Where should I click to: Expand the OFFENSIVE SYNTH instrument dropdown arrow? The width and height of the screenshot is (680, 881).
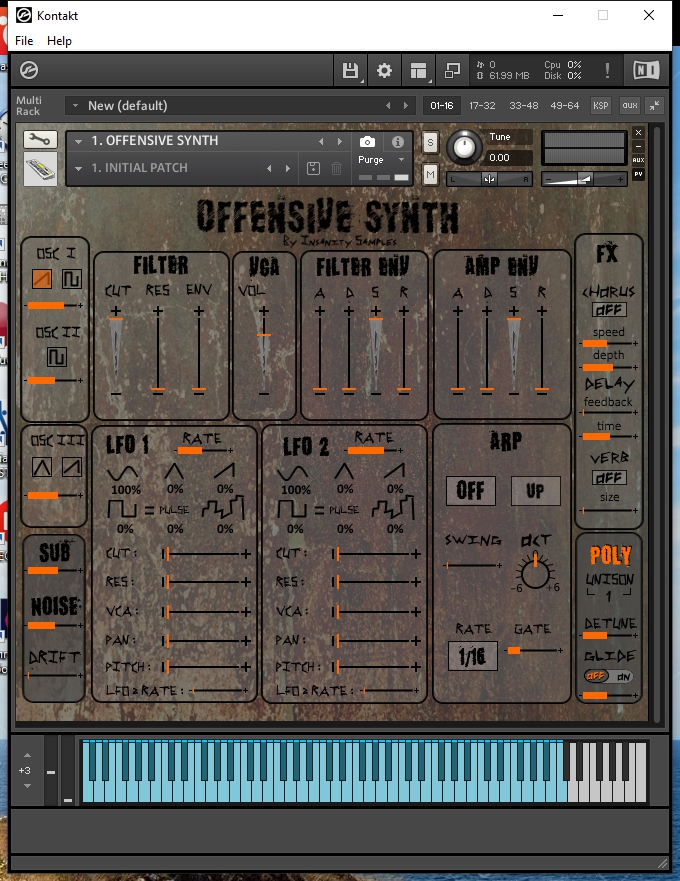click(79, 141)
